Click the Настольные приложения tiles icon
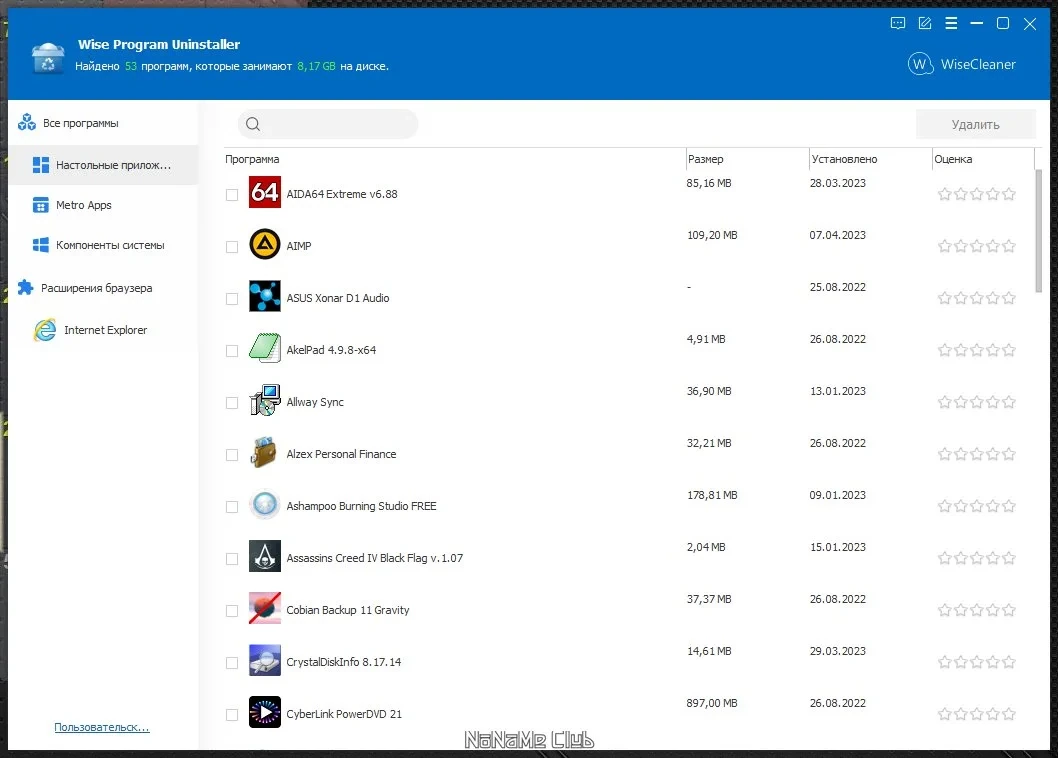This screenshot has width=1058, height=758. coord(40,165)
